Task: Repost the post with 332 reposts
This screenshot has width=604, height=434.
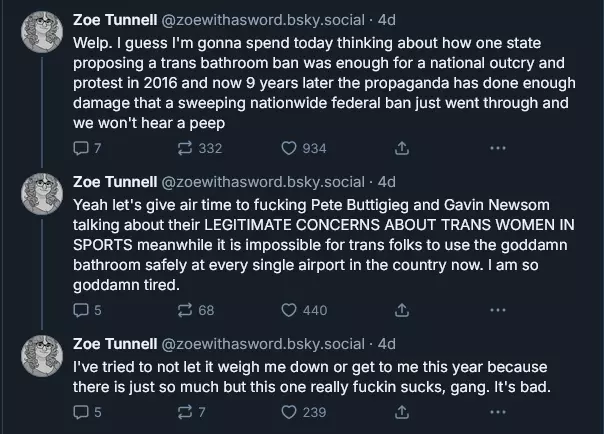Action: (x=185, y=148)
